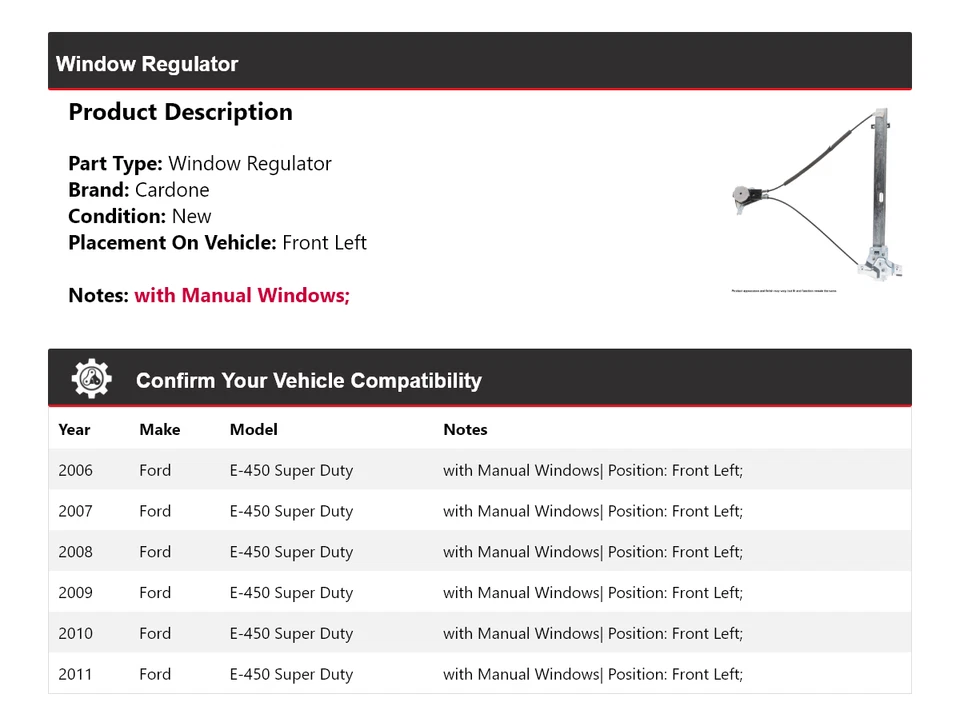Click the Model column header
Viewport: 960px width, 726px height.
(253, 429)
